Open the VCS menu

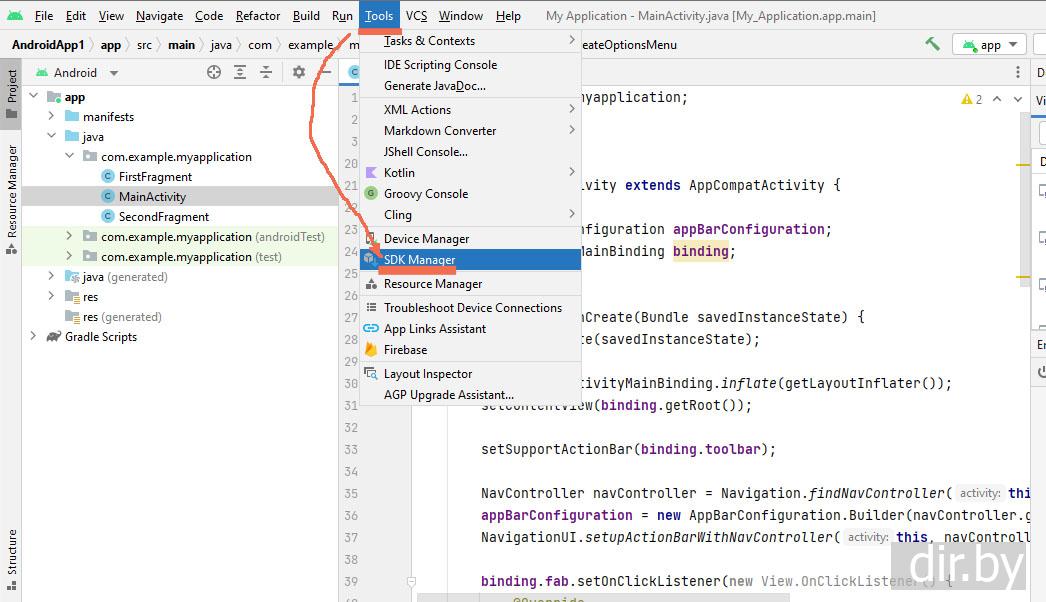(416, 16)
